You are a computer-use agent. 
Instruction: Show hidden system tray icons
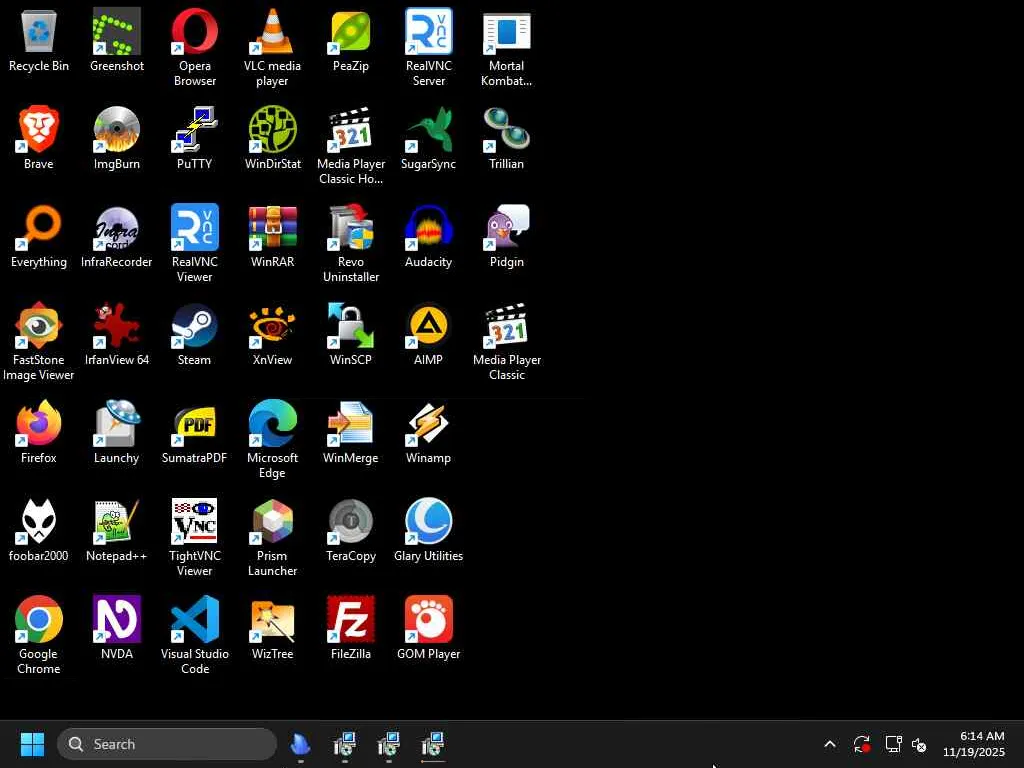(829, 744)
